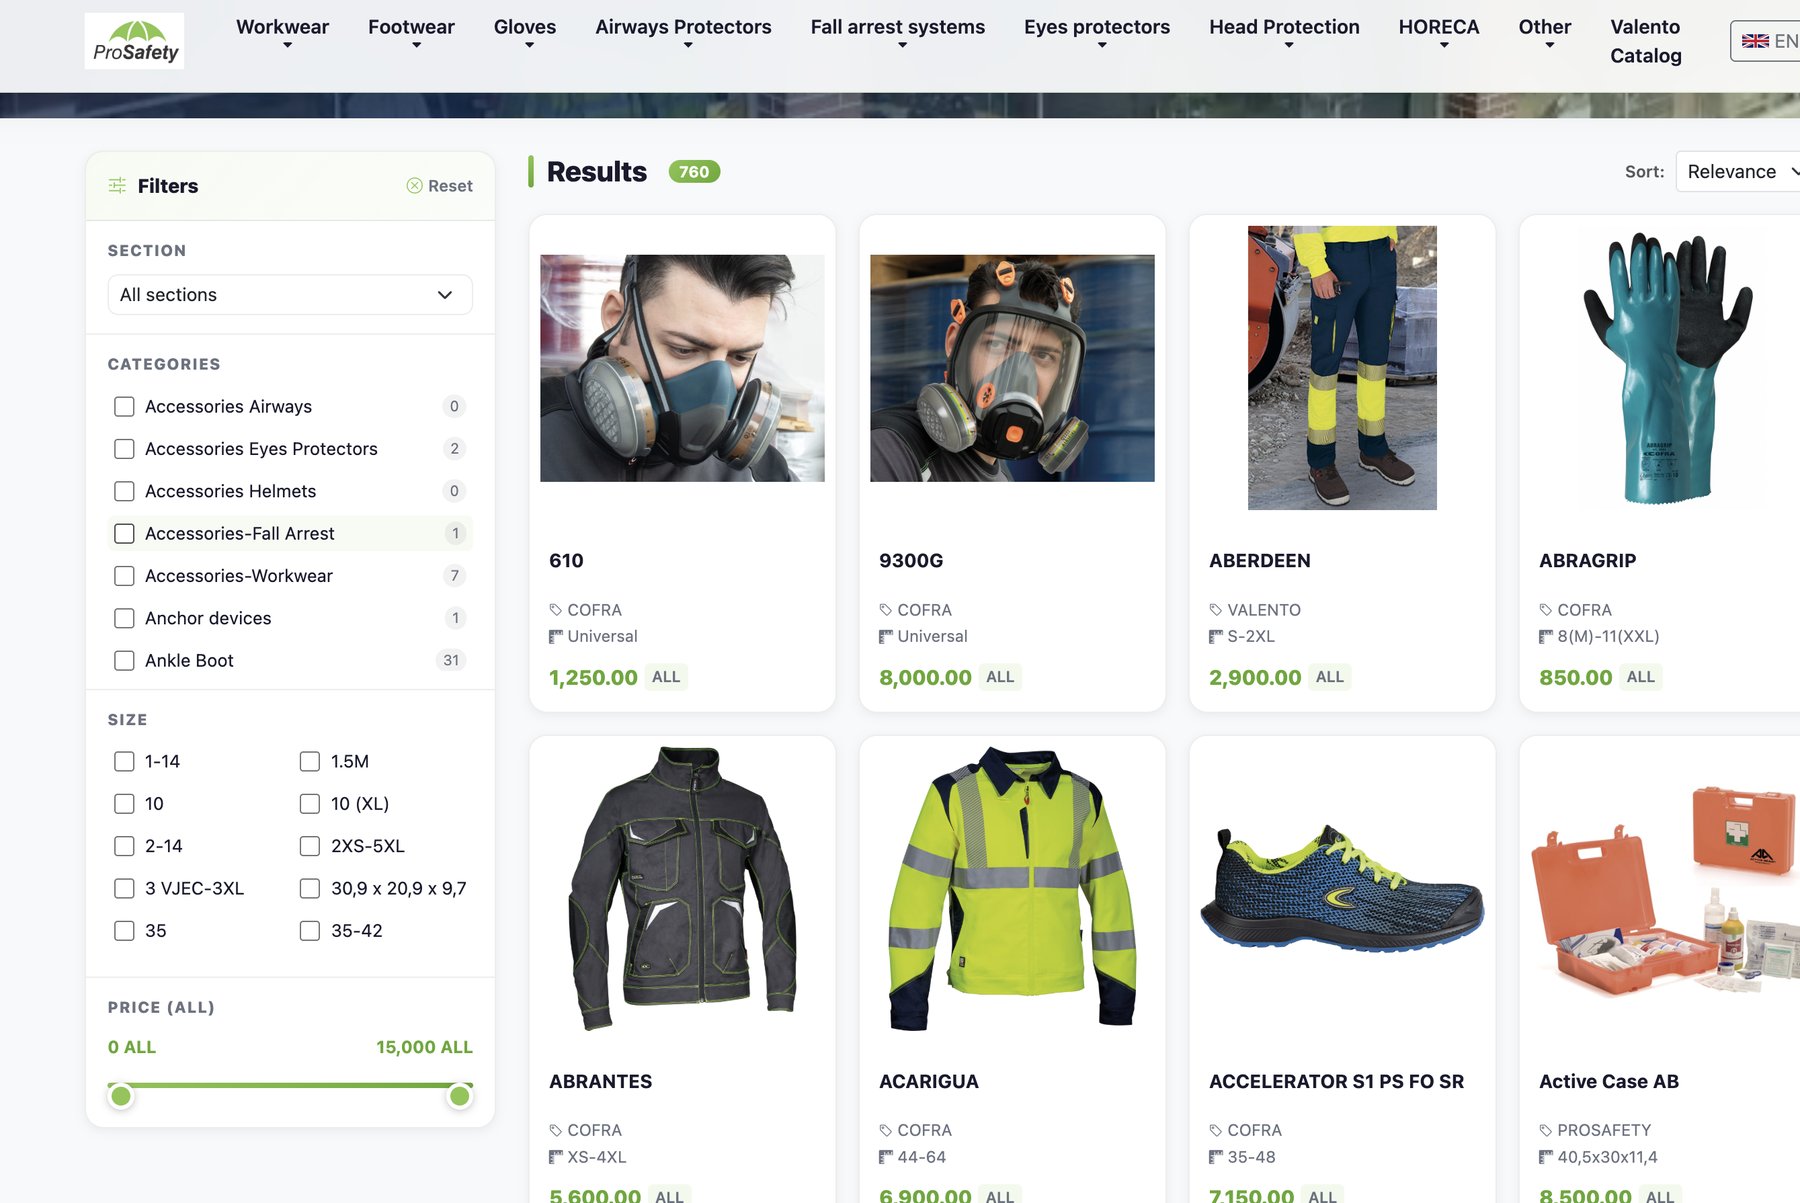This screenshot has width=1800, height=1203.
Task: Select the 3 VJEC-3XL size checkbox
Action: pos(124,889)
